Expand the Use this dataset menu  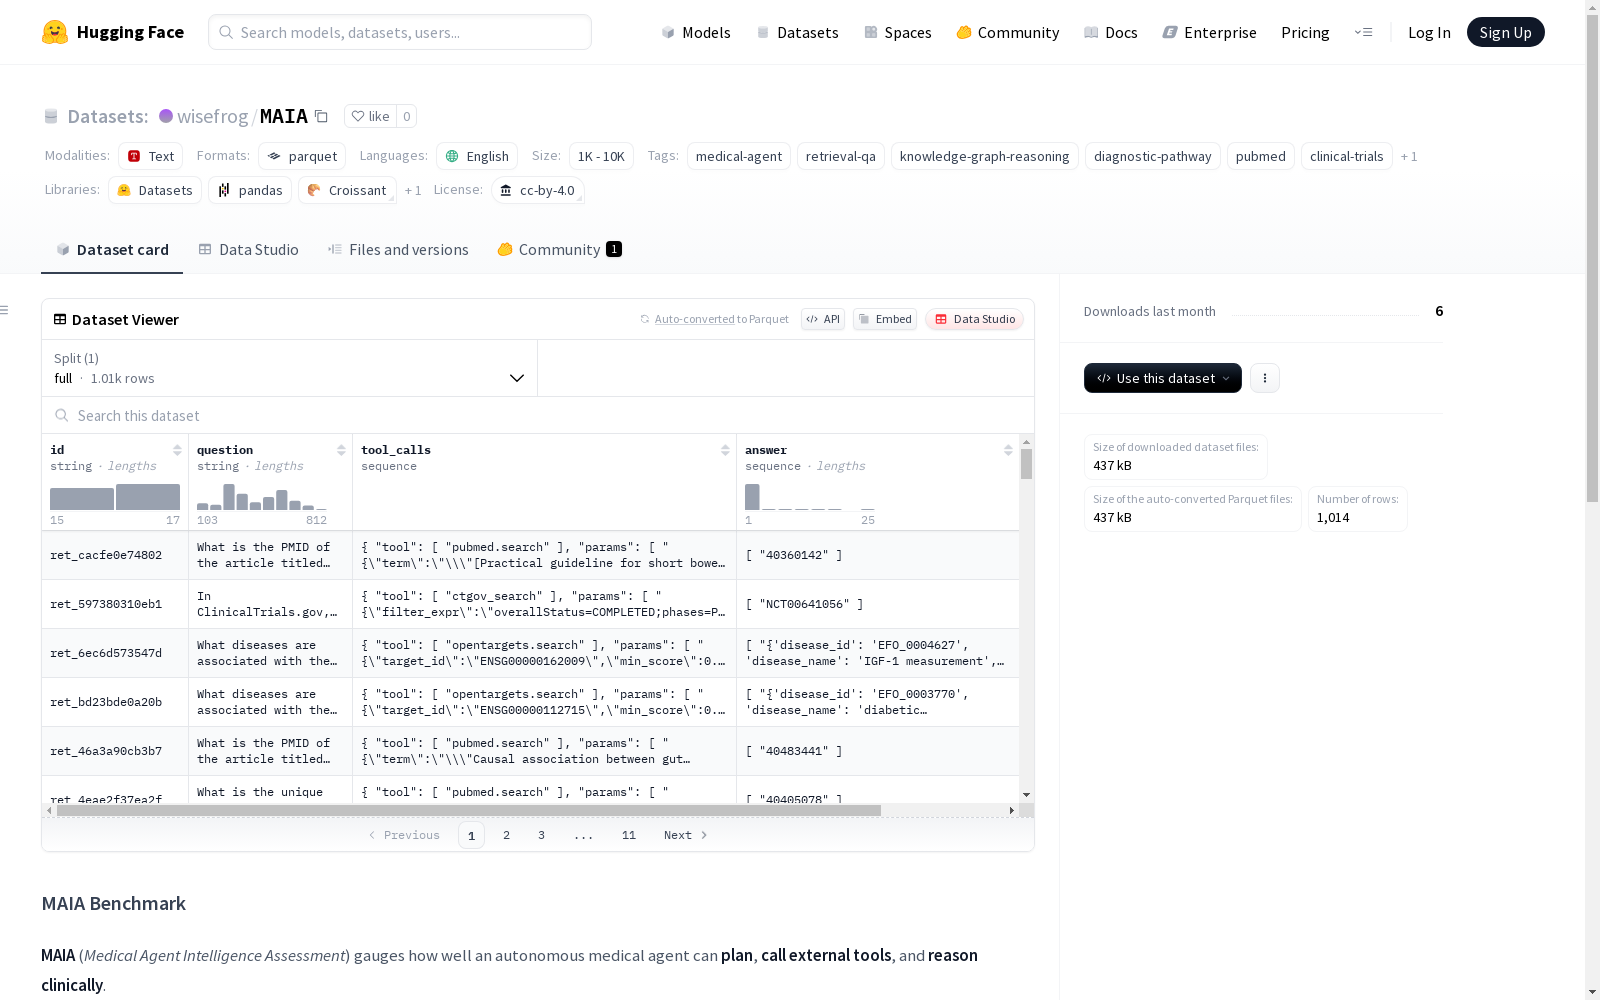(1163, 378)
